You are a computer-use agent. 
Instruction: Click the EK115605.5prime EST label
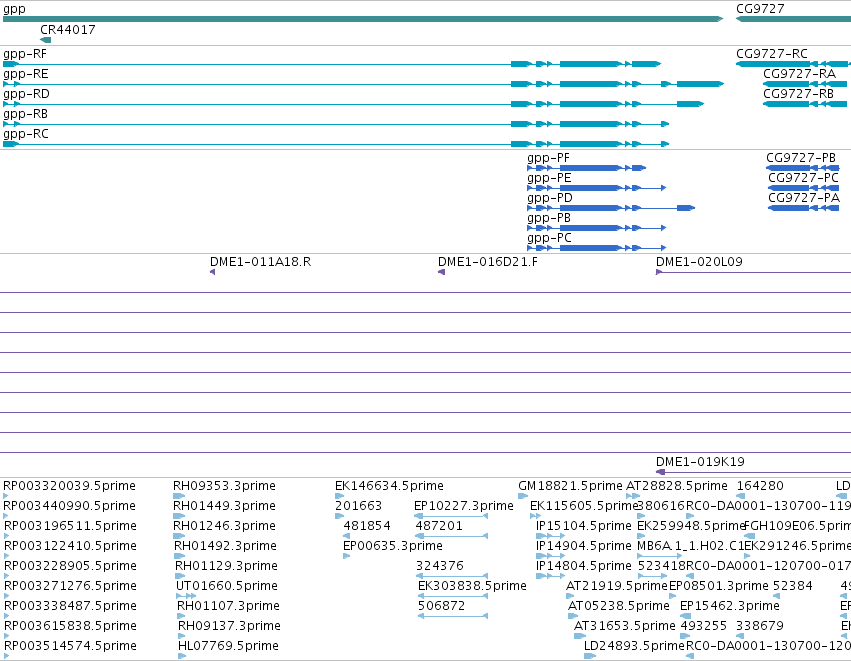click(x=583, y=506)
